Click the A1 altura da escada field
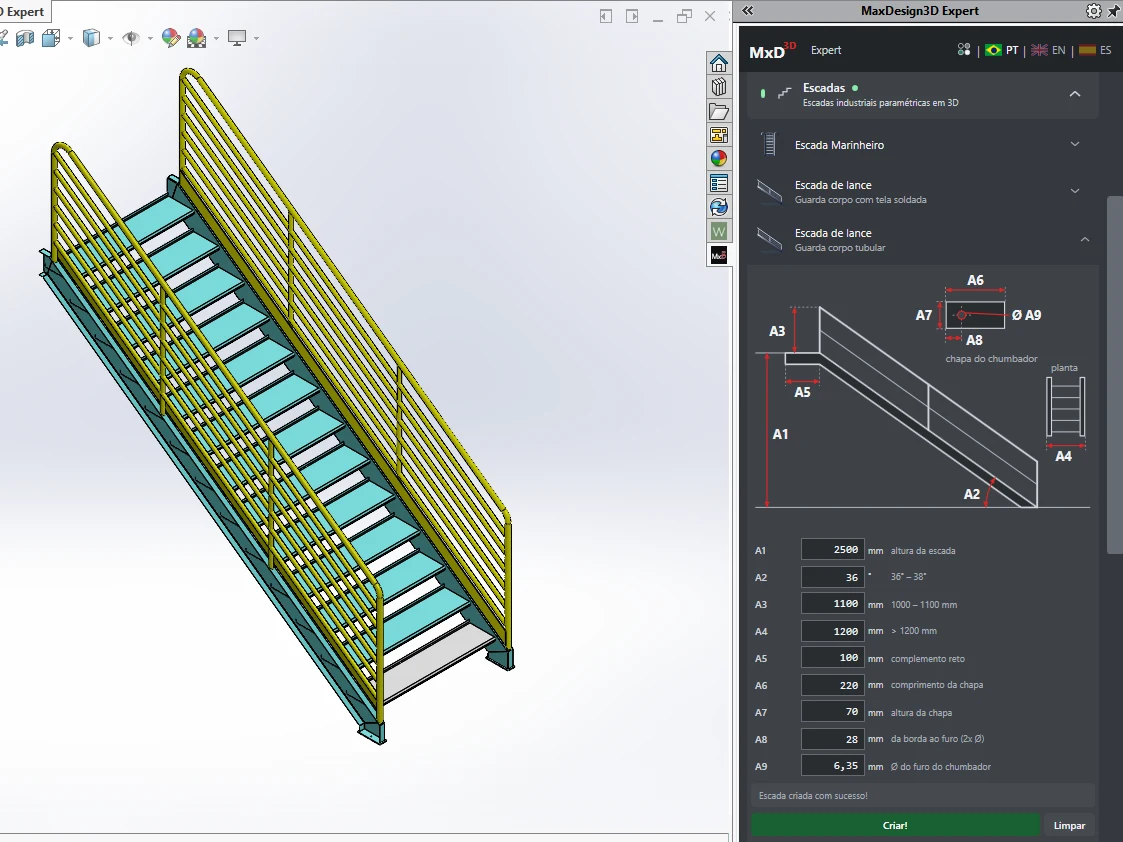 (x=832, y=550)
